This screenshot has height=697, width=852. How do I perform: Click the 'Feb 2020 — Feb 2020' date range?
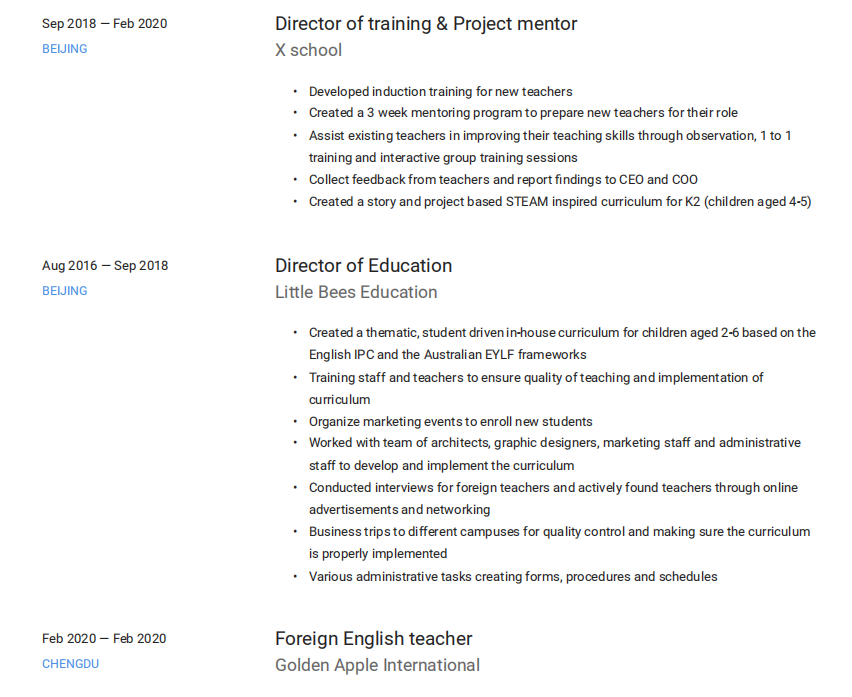(104, 639)
